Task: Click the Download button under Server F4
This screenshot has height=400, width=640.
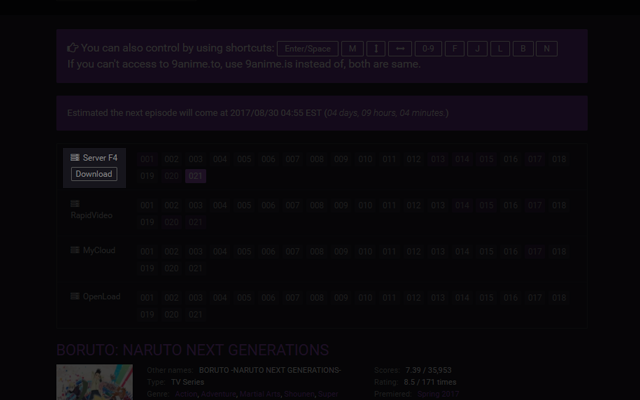Action: 94,174
